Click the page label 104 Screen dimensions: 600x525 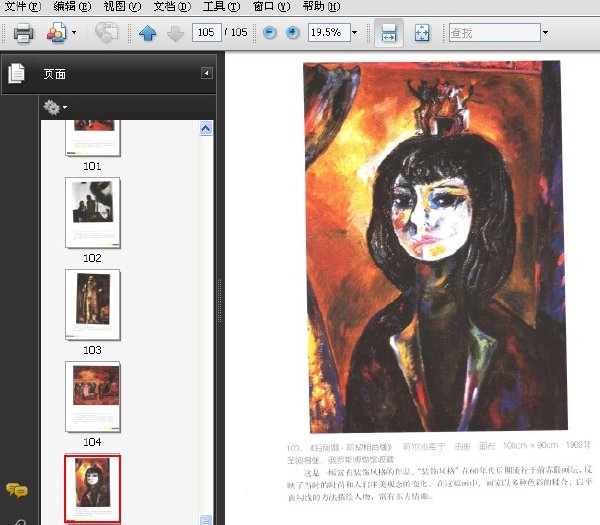[x=92, y=442]
